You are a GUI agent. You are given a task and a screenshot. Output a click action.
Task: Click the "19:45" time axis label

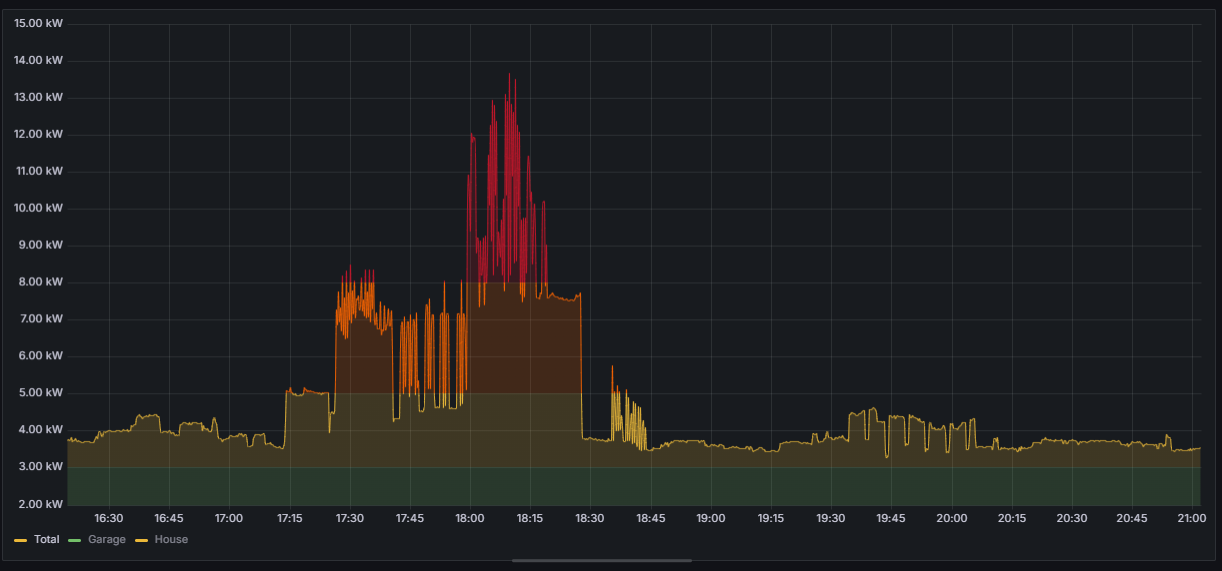(x=891, y=518)
